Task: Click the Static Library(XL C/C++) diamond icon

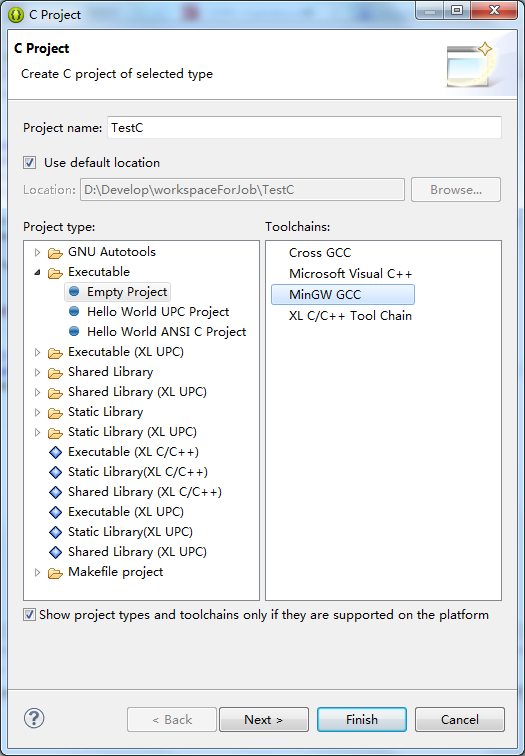Action: click(x=55, y=472)
